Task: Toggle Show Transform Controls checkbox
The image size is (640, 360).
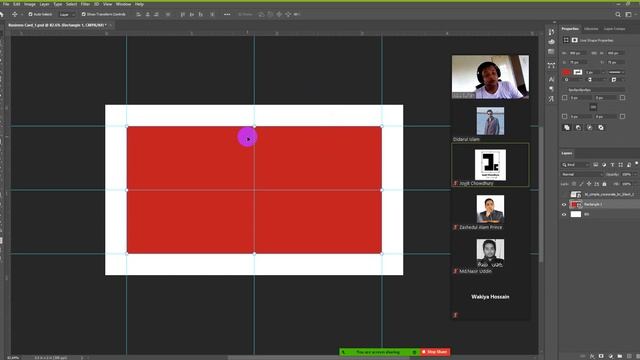Action: (x=83, y=14)
